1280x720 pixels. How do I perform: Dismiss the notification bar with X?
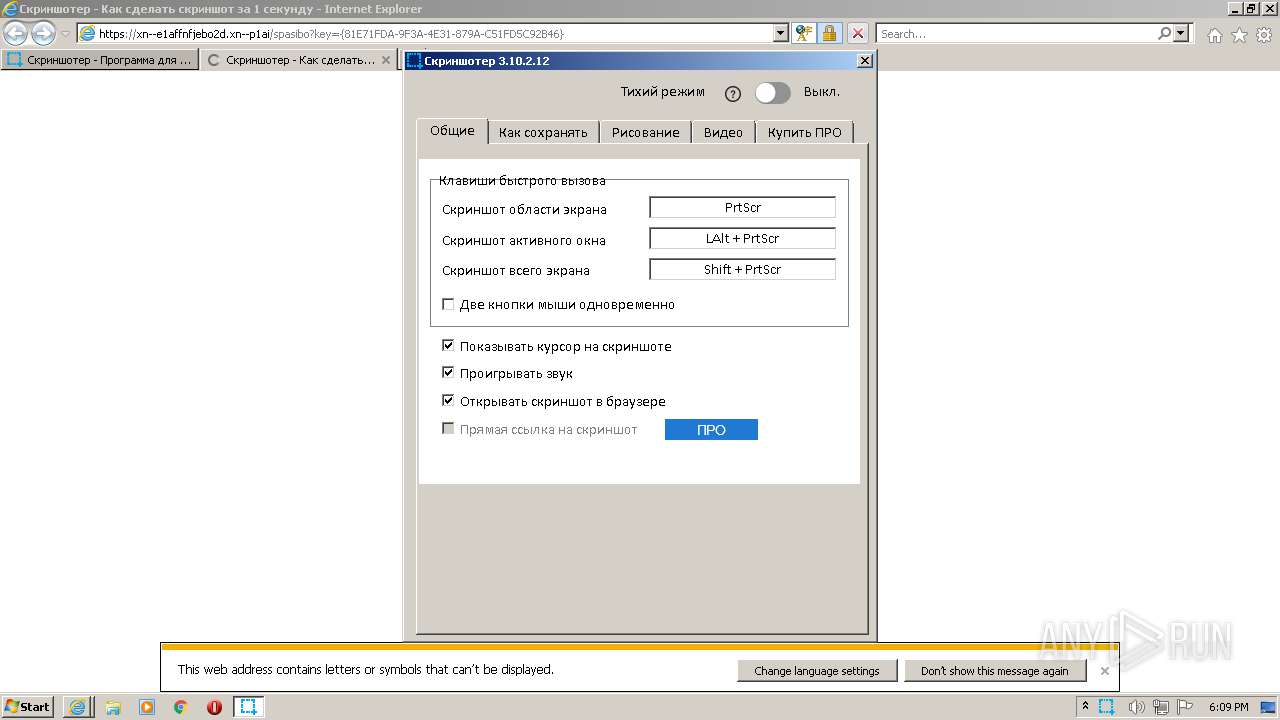[1105, 671]
